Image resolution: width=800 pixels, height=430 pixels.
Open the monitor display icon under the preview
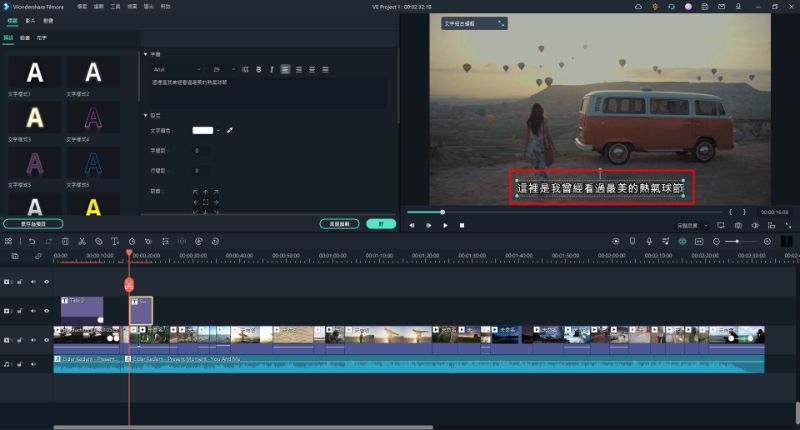[721, 225]
